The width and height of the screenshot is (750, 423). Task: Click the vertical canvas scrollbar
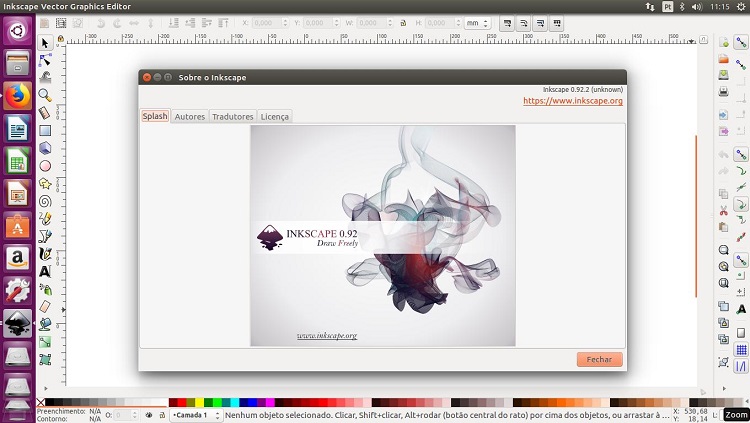pyautogui.click(x=696, y=217)
